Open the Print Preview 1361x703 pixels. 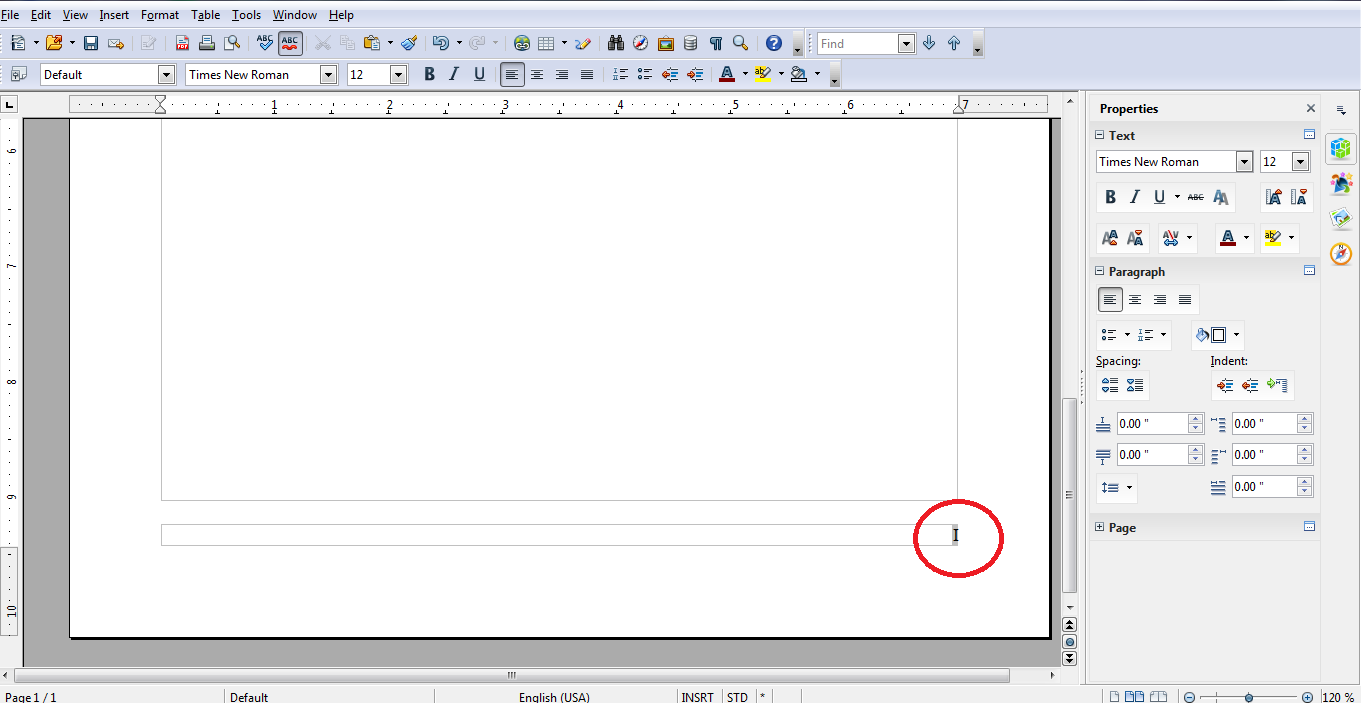[232, 43]
